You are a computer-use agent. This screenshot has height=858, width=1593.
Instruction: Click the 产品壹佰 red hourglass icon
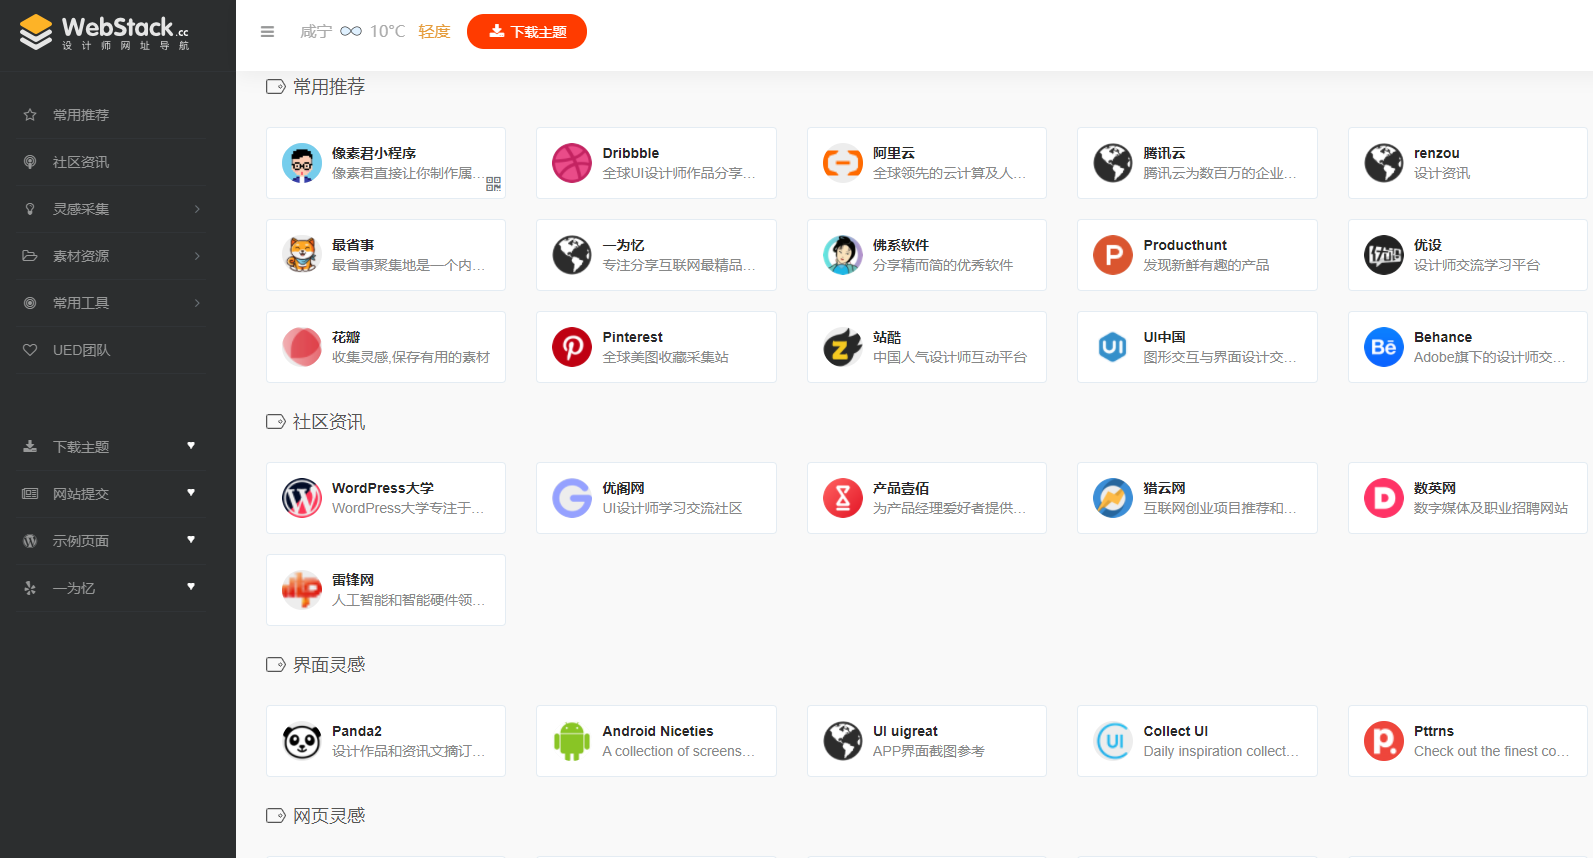[843, 498]
